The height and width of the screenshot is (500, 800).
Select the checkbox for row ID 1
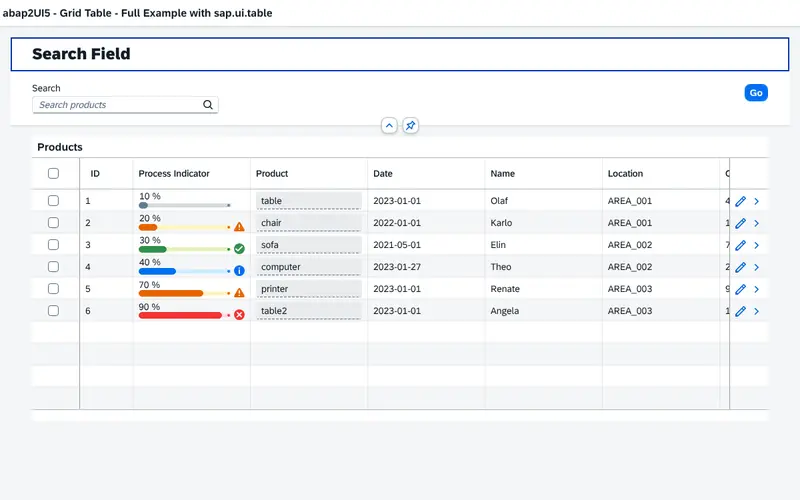coord(53,201)
